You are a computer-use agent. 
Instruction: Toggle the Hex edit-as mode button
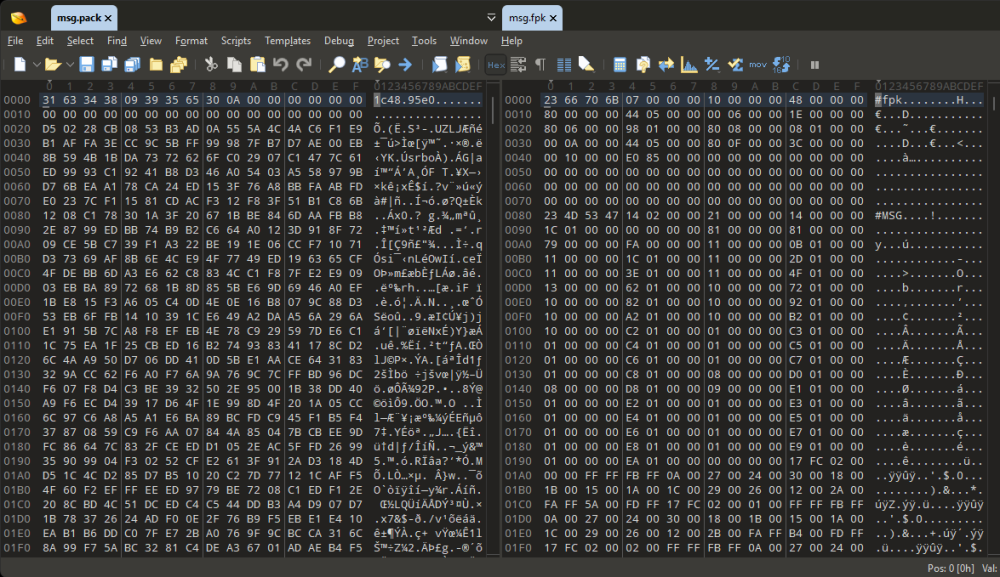(x=496, y=64)
